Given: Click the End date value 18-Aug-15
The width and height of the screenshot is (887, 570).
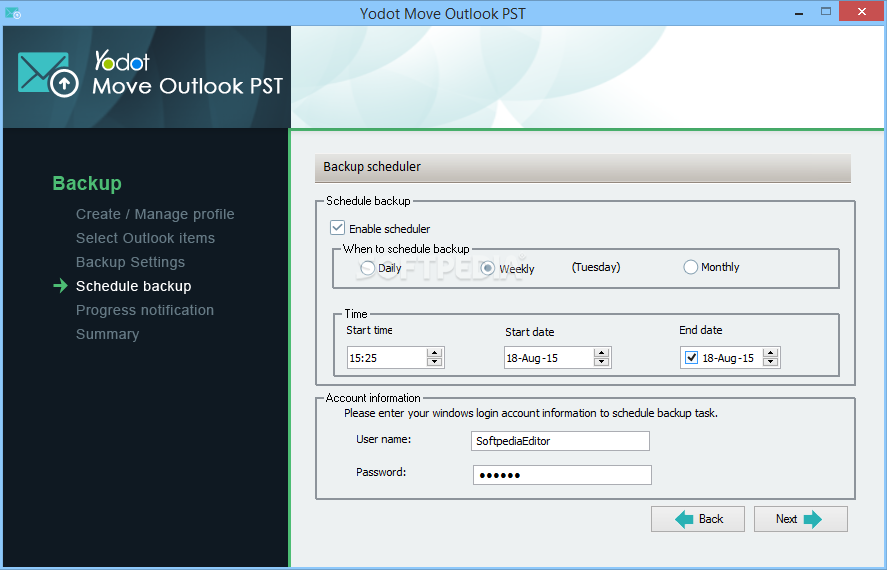Looking at the screenshot, I should (728, 358).
